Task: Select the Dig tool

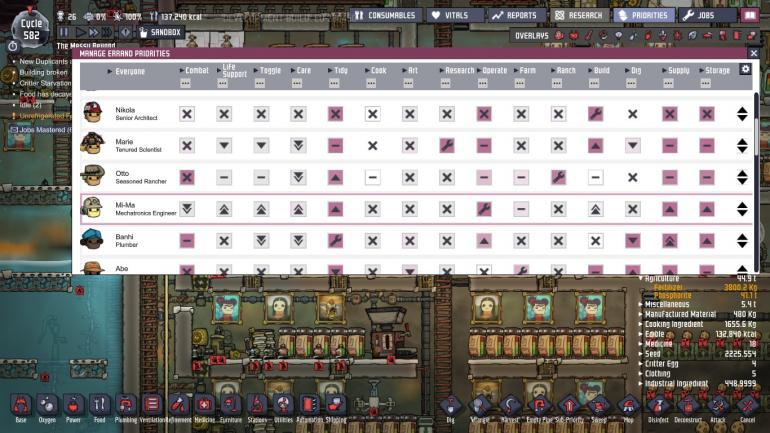Action: (450, 408)
